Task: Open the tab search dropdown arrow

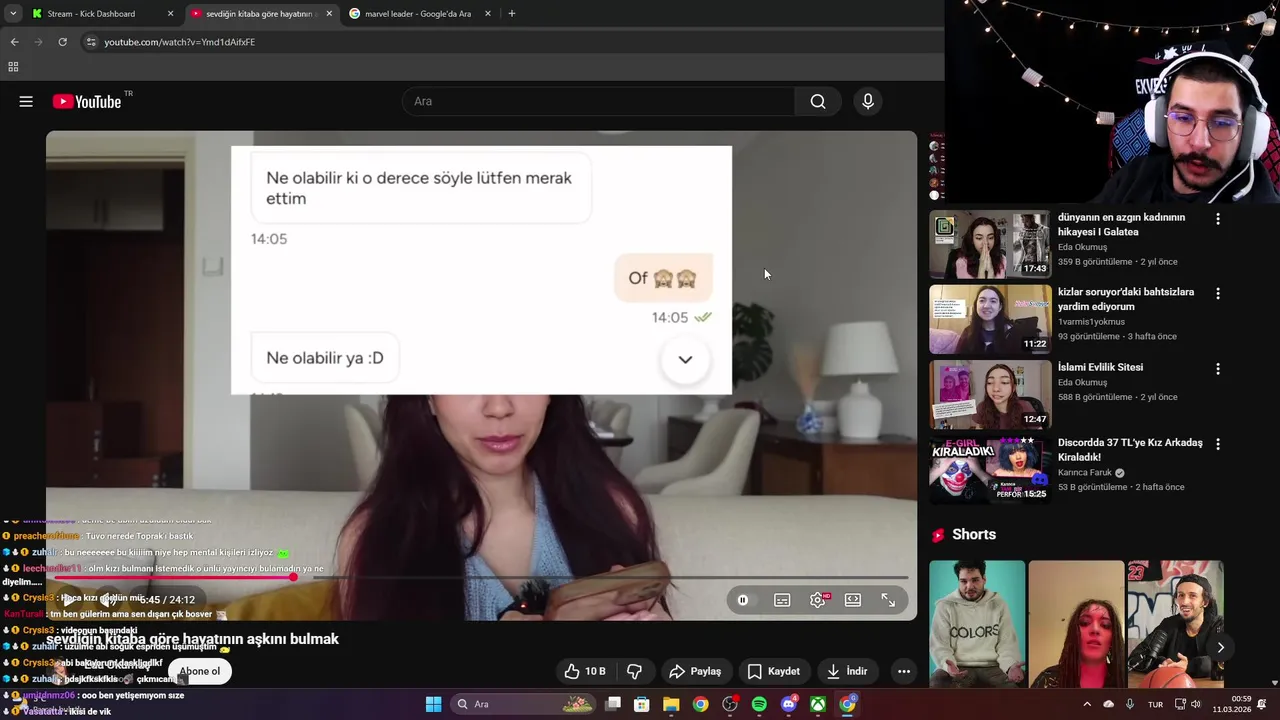Action: [13, 14]
